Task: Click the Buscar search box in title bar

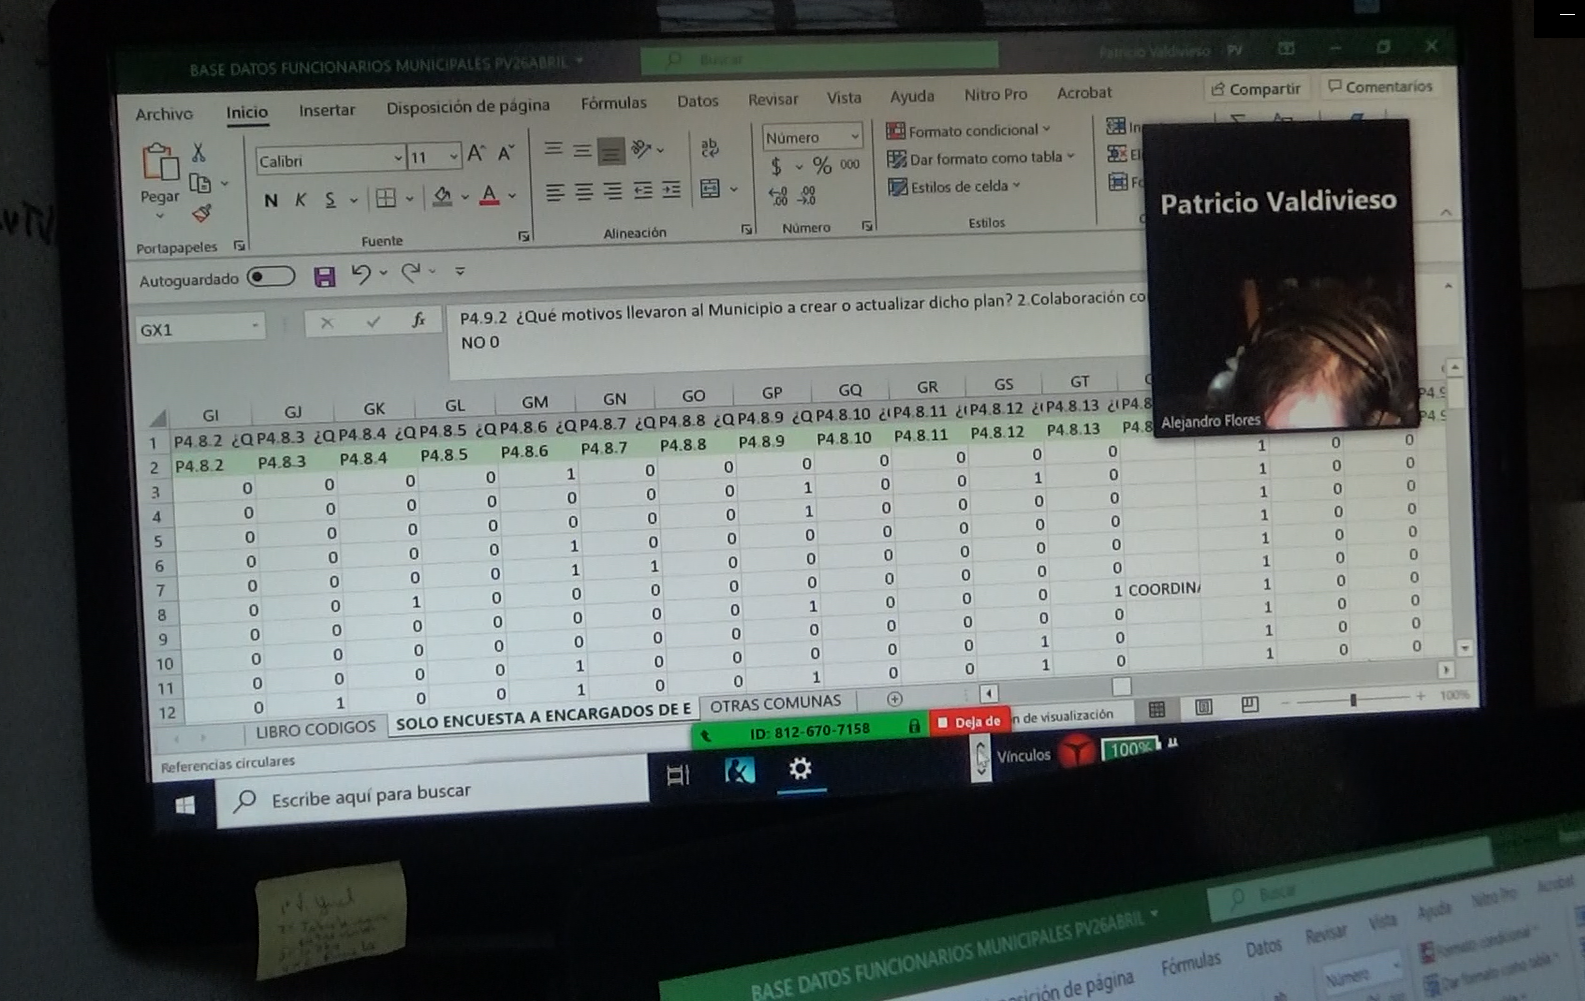Action: 819,58
